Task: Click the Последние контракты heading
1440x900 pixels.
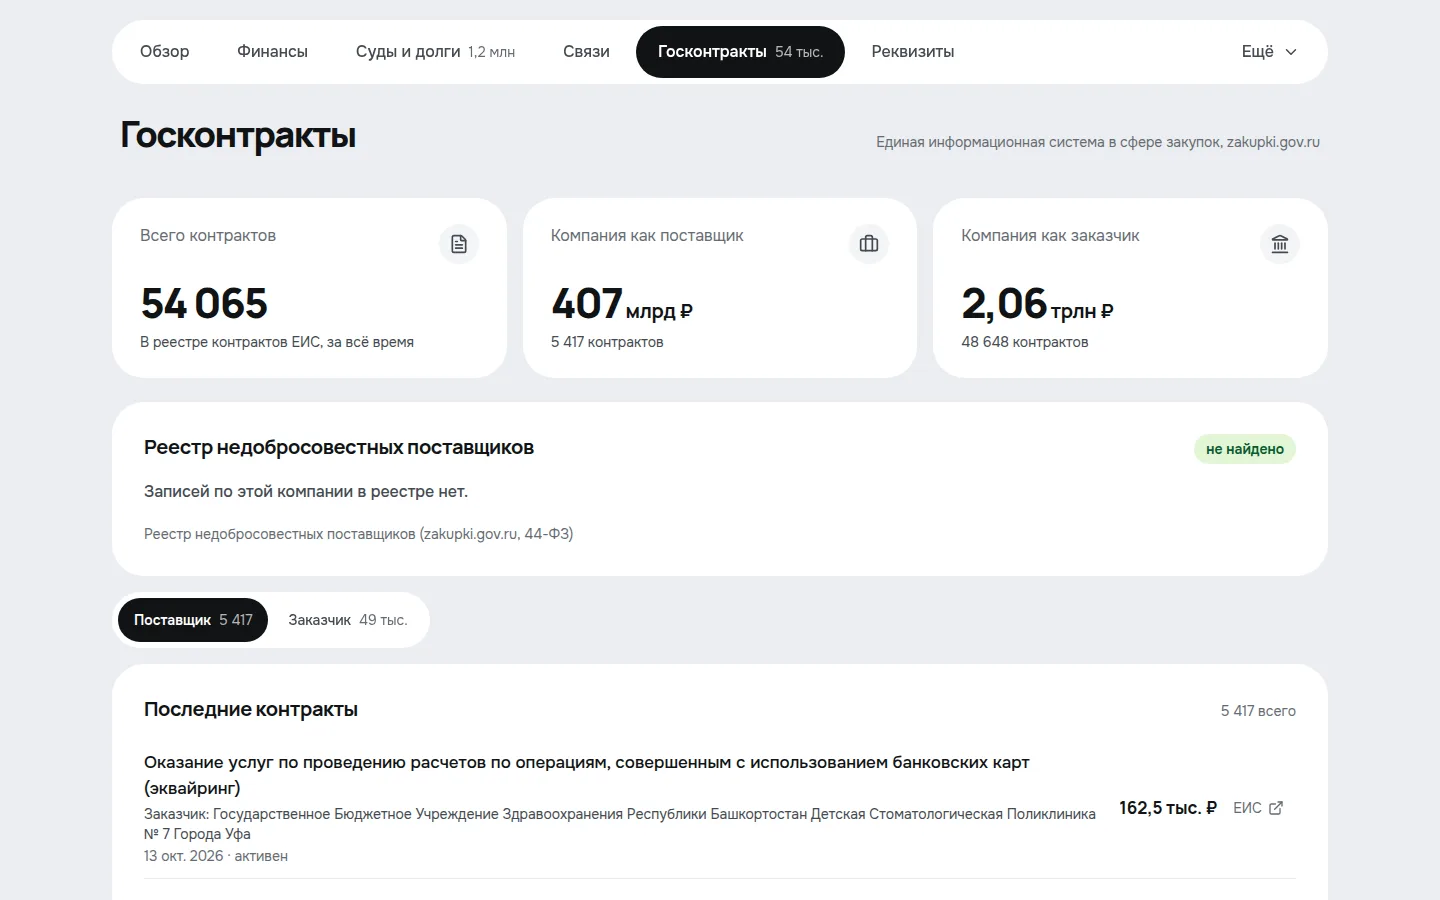Action: click(251, 709)
